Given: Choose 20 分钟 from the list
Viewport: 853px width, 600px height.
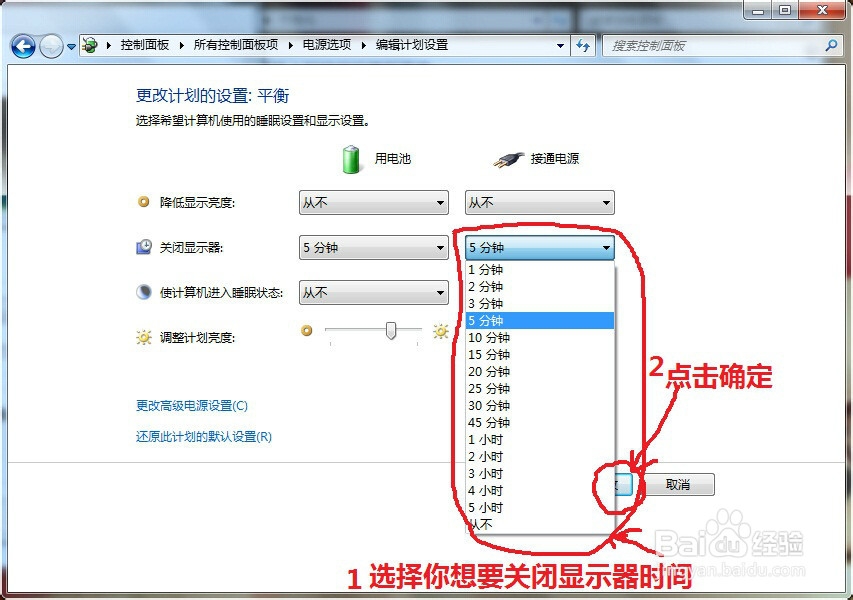Looking at the screenshot, I should coord(540,372).
